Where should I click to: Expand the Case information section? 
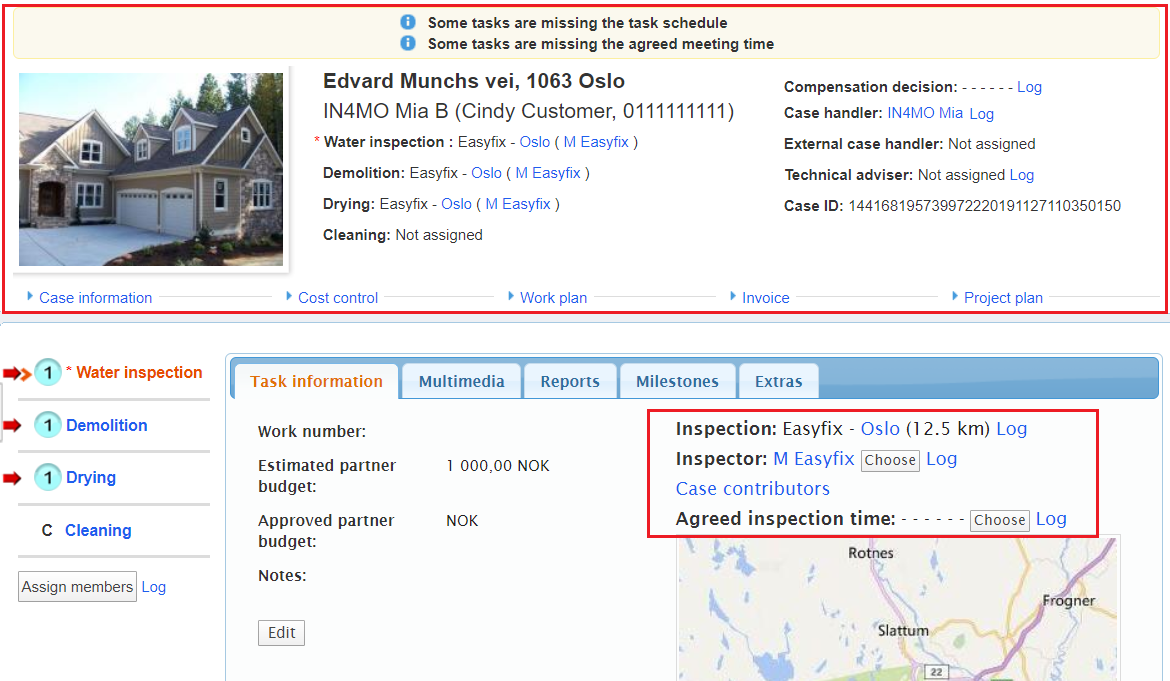[95, 297]
